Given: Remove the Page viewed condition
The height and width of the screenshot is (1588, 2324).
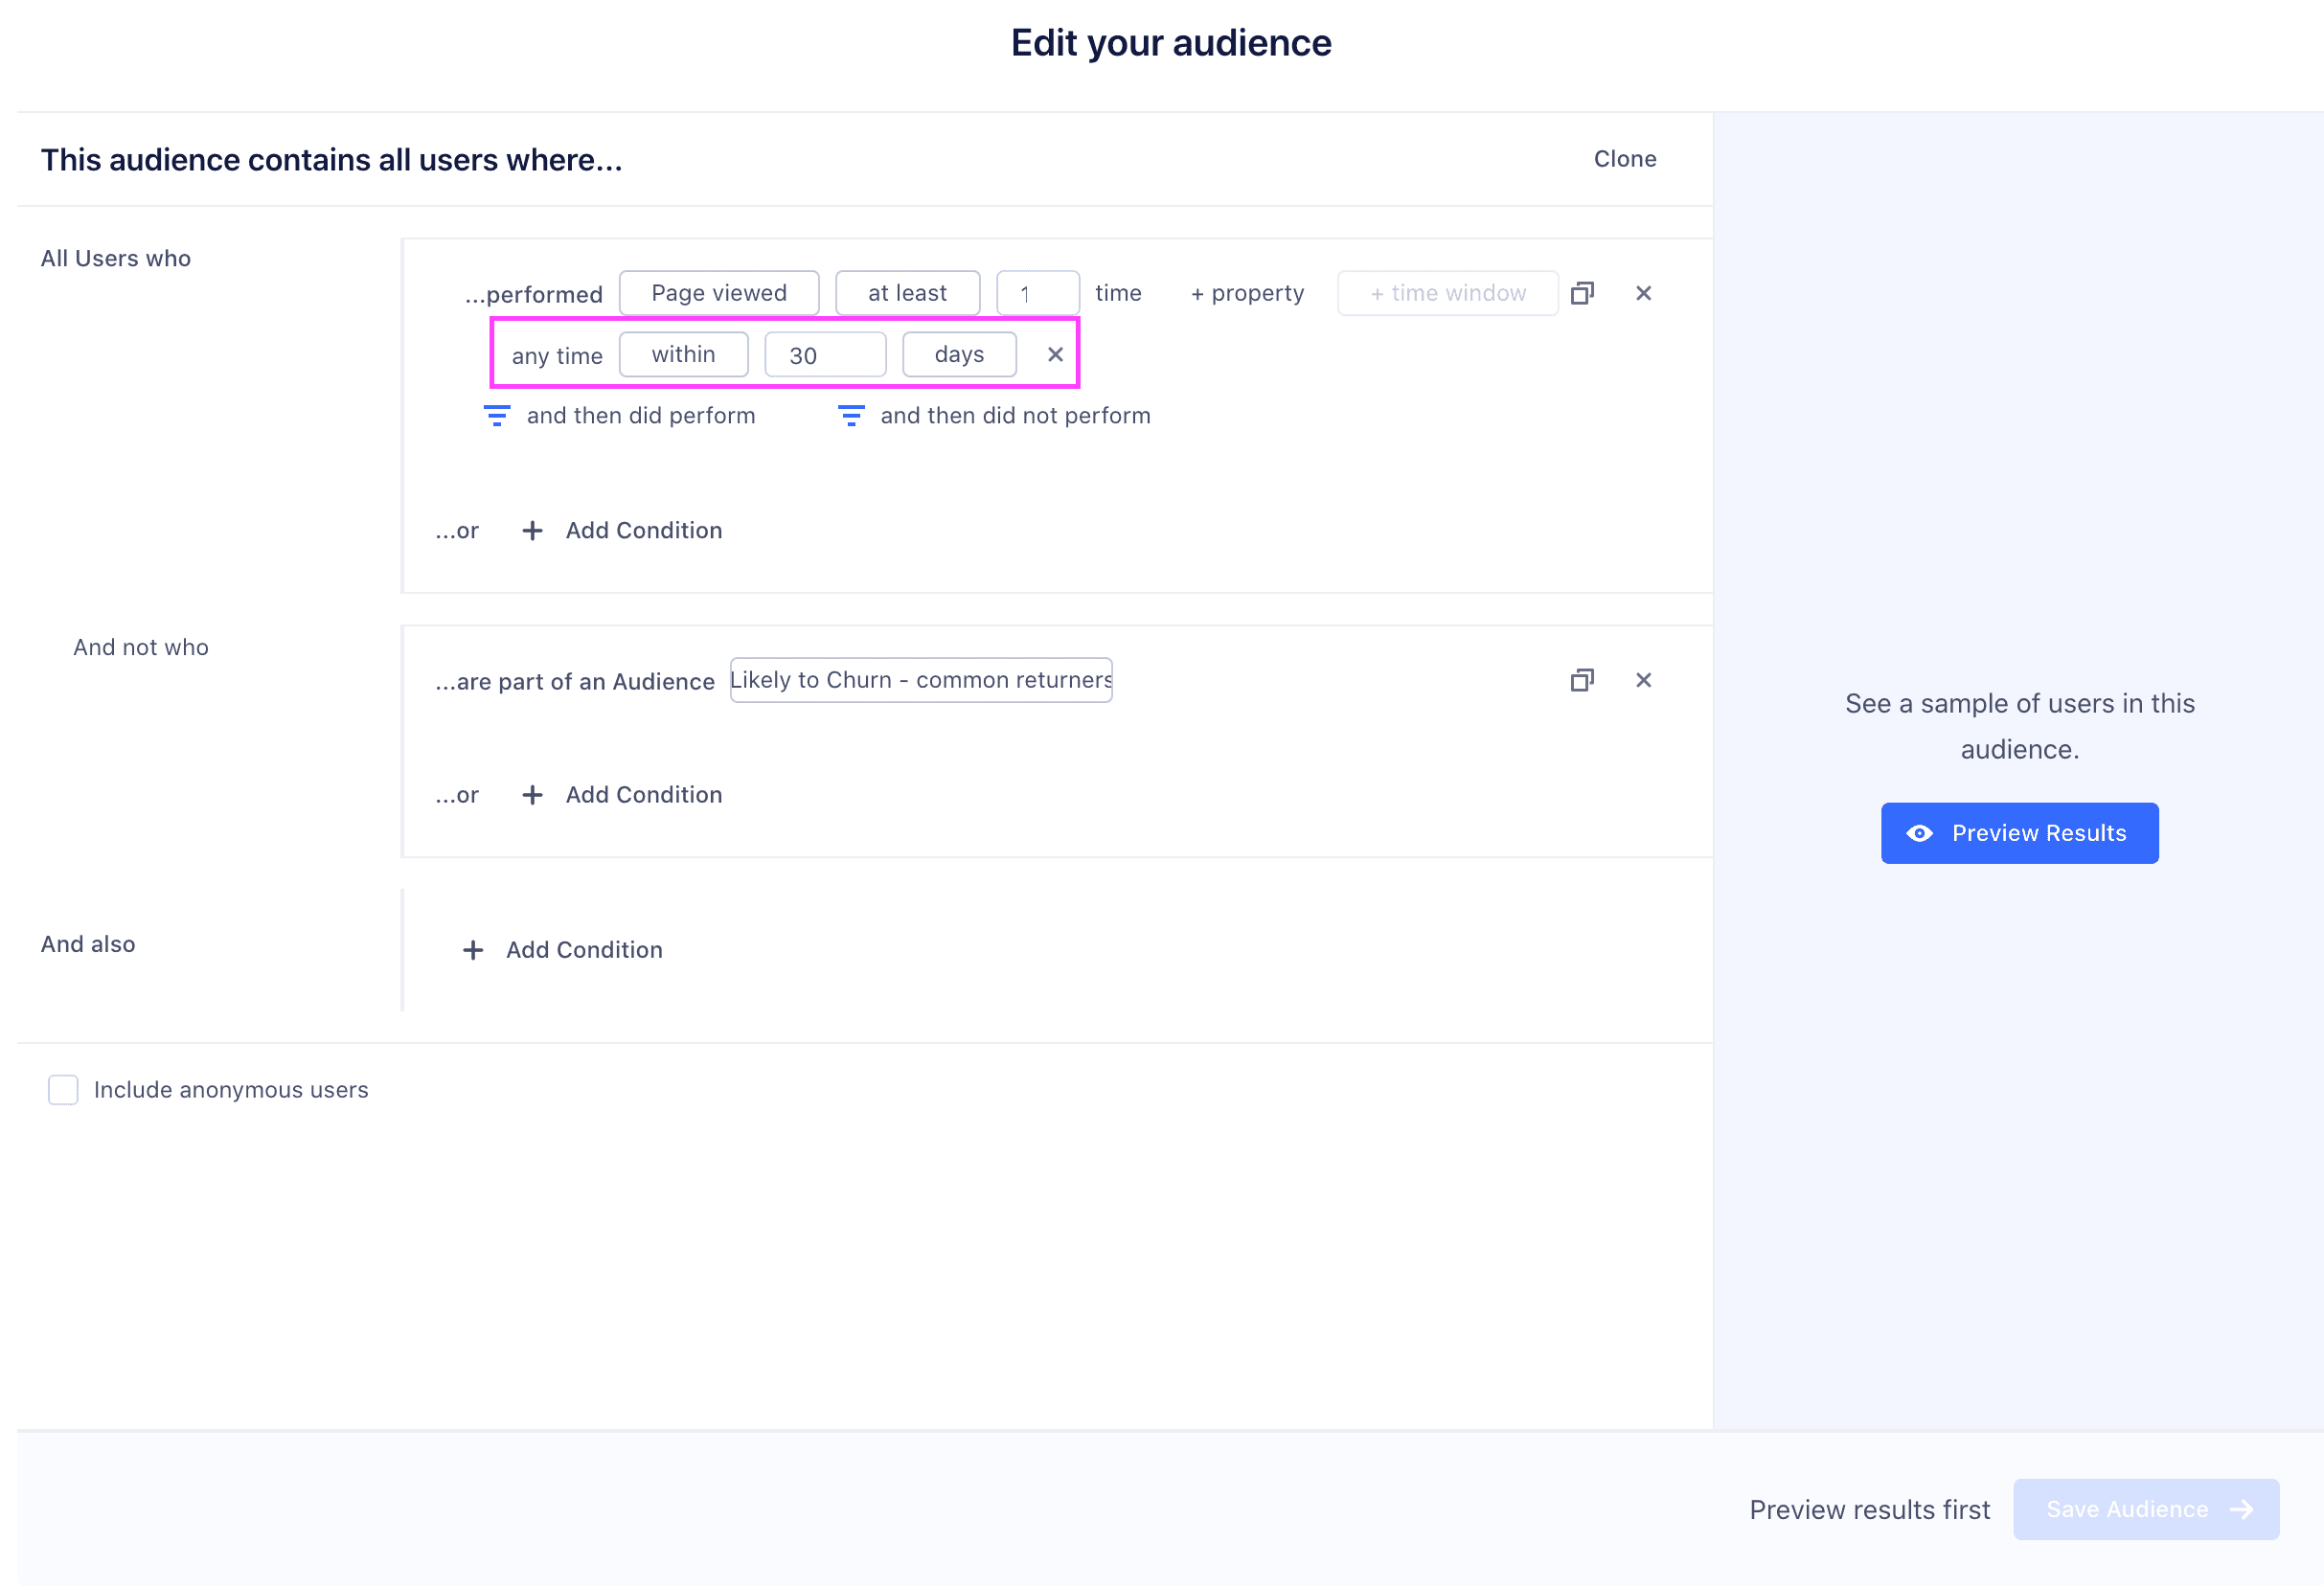Looking at the screenshot, I should coord(1643,293).
